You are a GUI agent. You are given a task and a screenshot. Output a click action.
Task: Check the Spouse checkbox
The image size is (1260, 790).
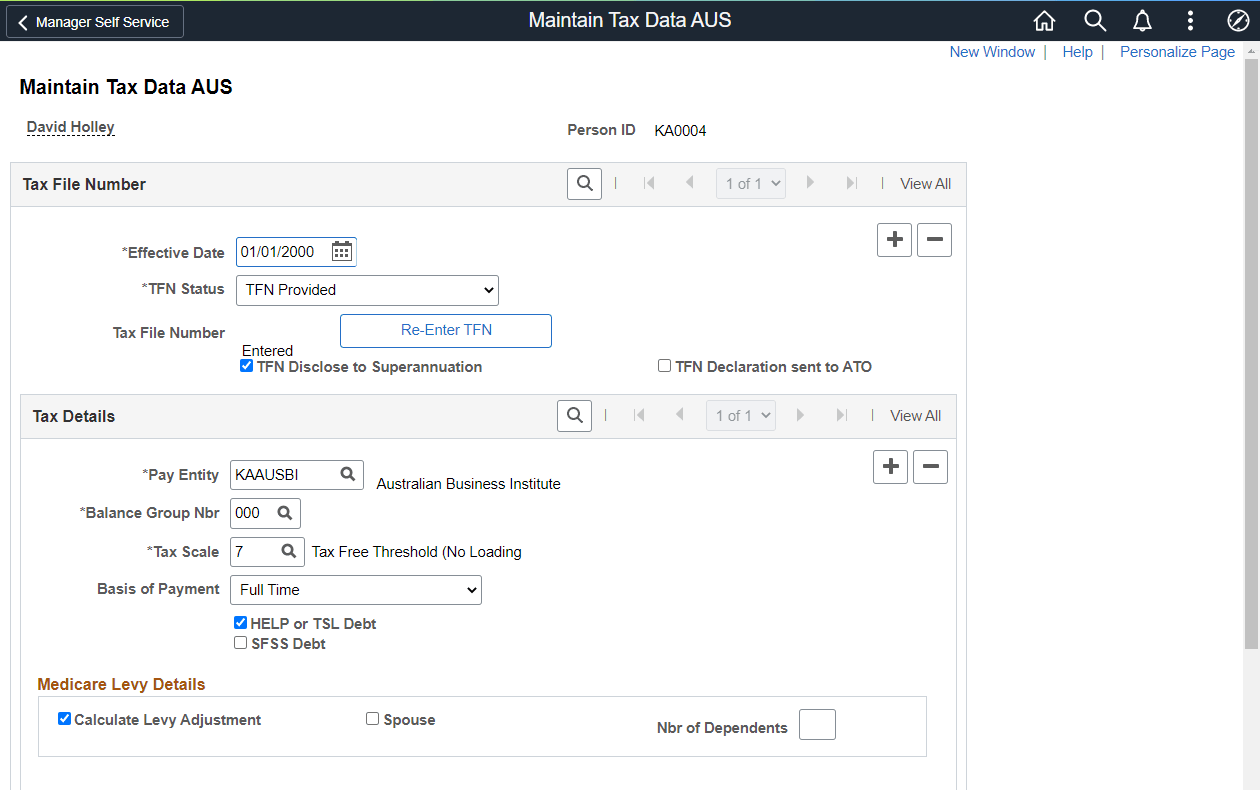[372, 718]
